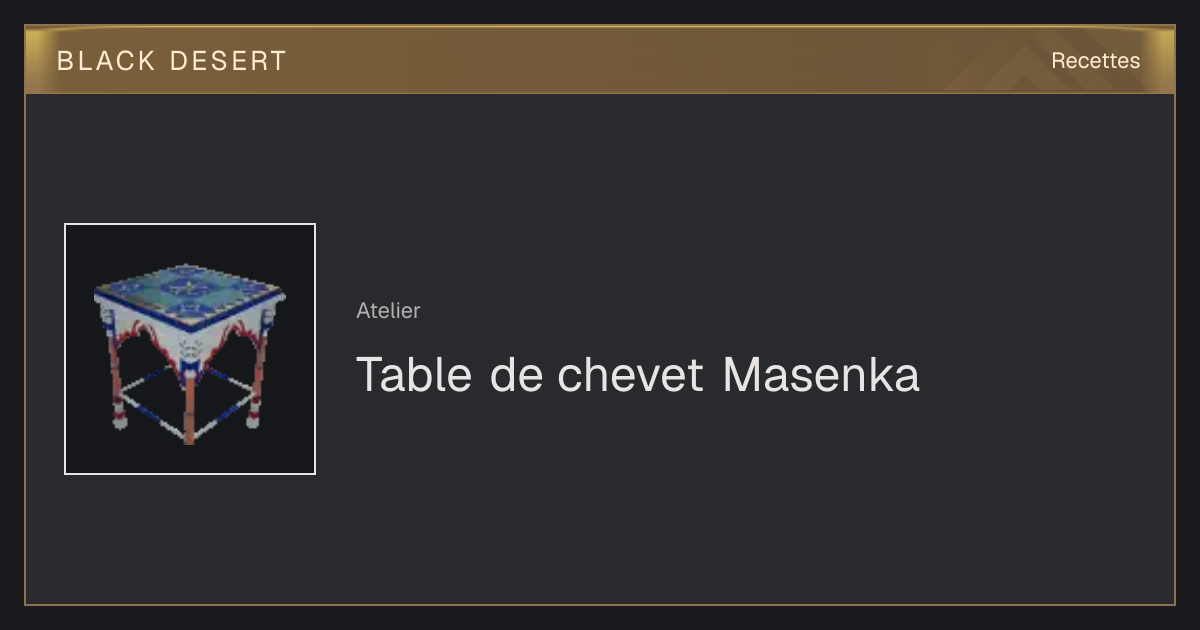Click the word chevet in the heading
Viewport: 1200px width, 630px height.
click(x=630, y=375)
